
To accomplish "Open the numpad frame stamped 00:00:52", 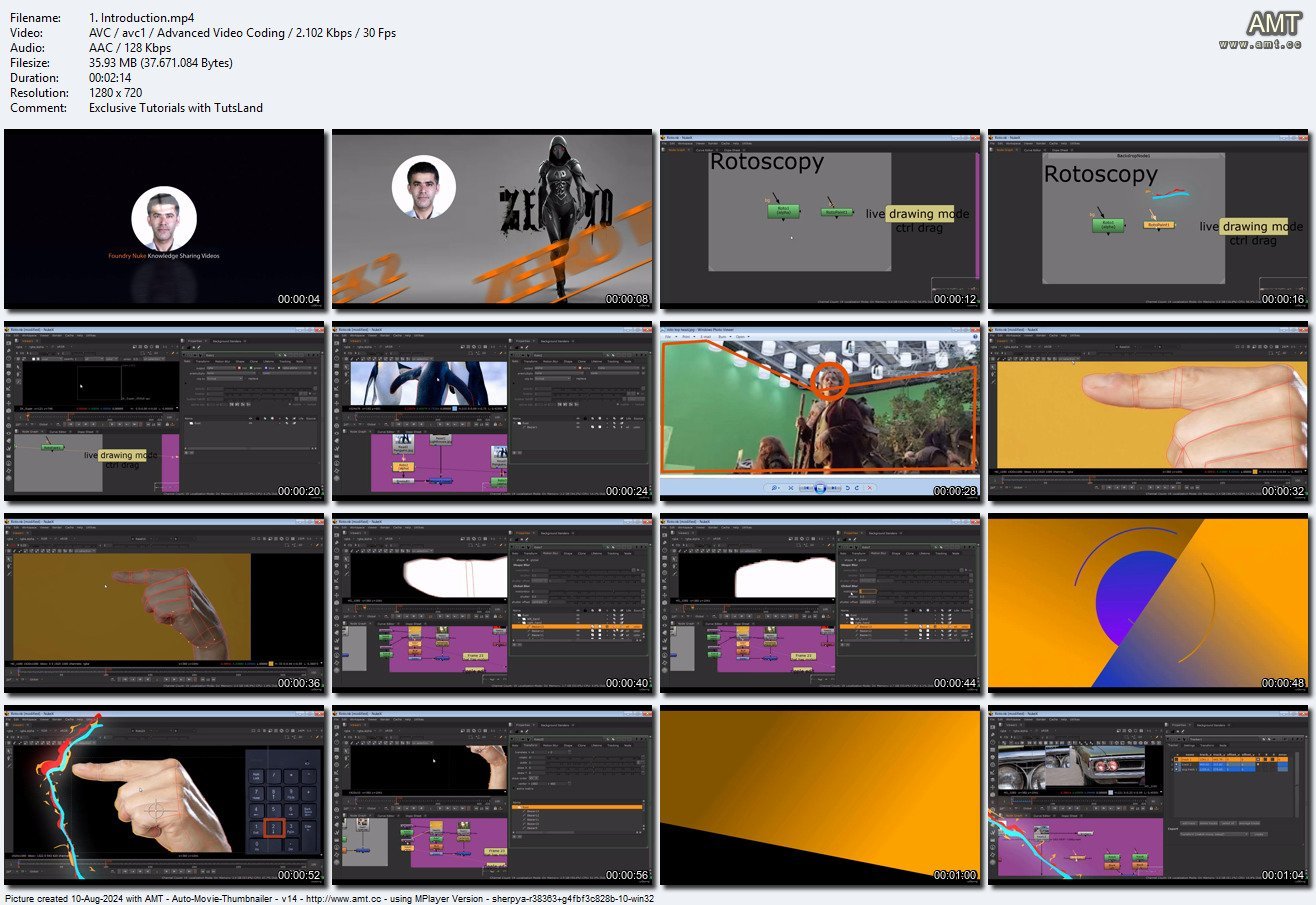I will (x=165, y=797).
